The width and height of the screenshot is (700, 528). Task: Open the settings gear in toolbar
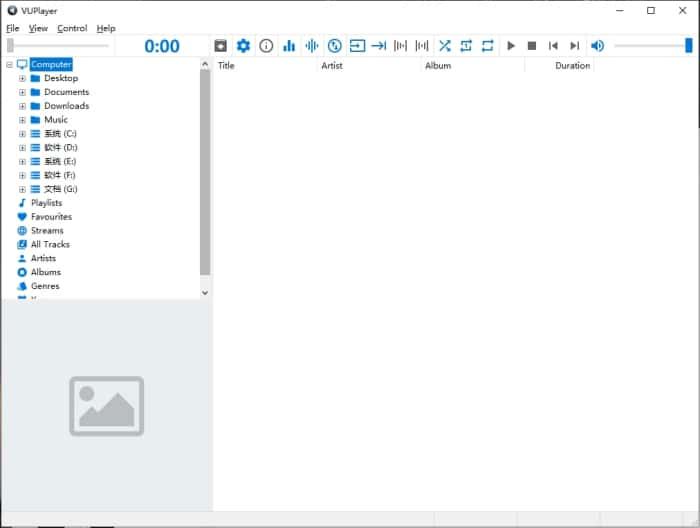tap(243, 46)
